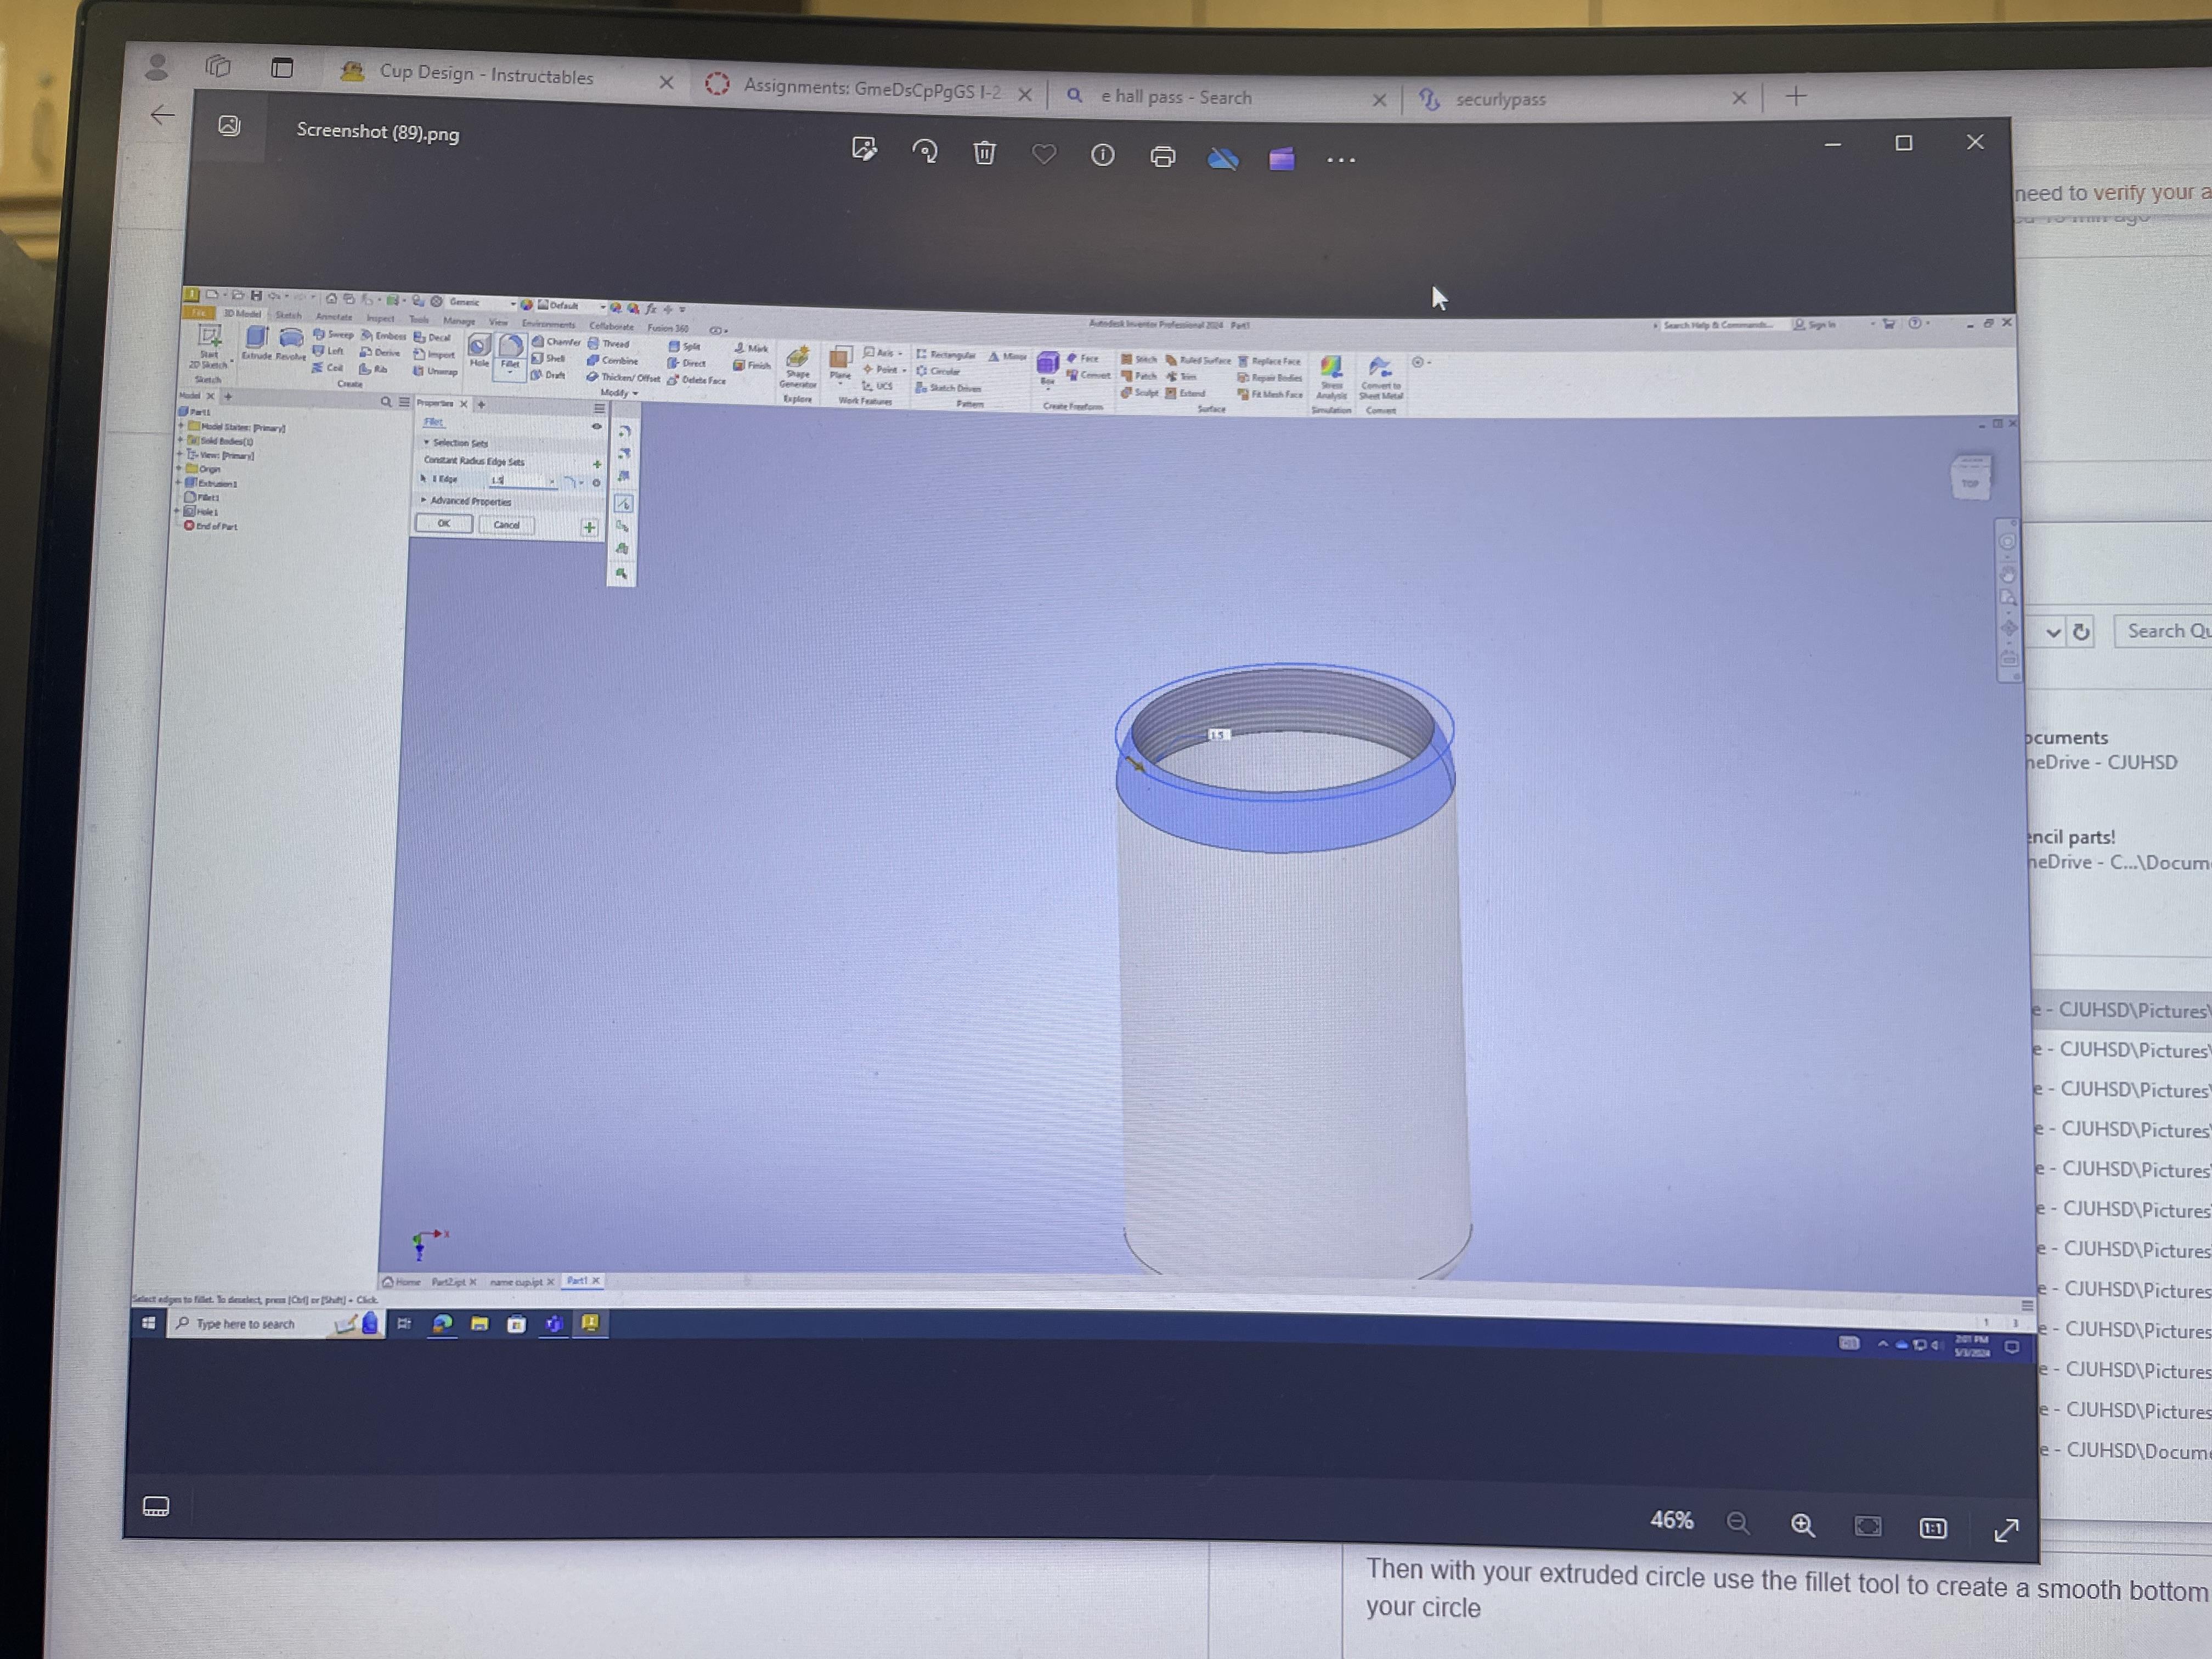Screen dimensions: 2212x1659
Task: Open file info with the info icon
Action: pyautogui.click(x=1102, y=155)
